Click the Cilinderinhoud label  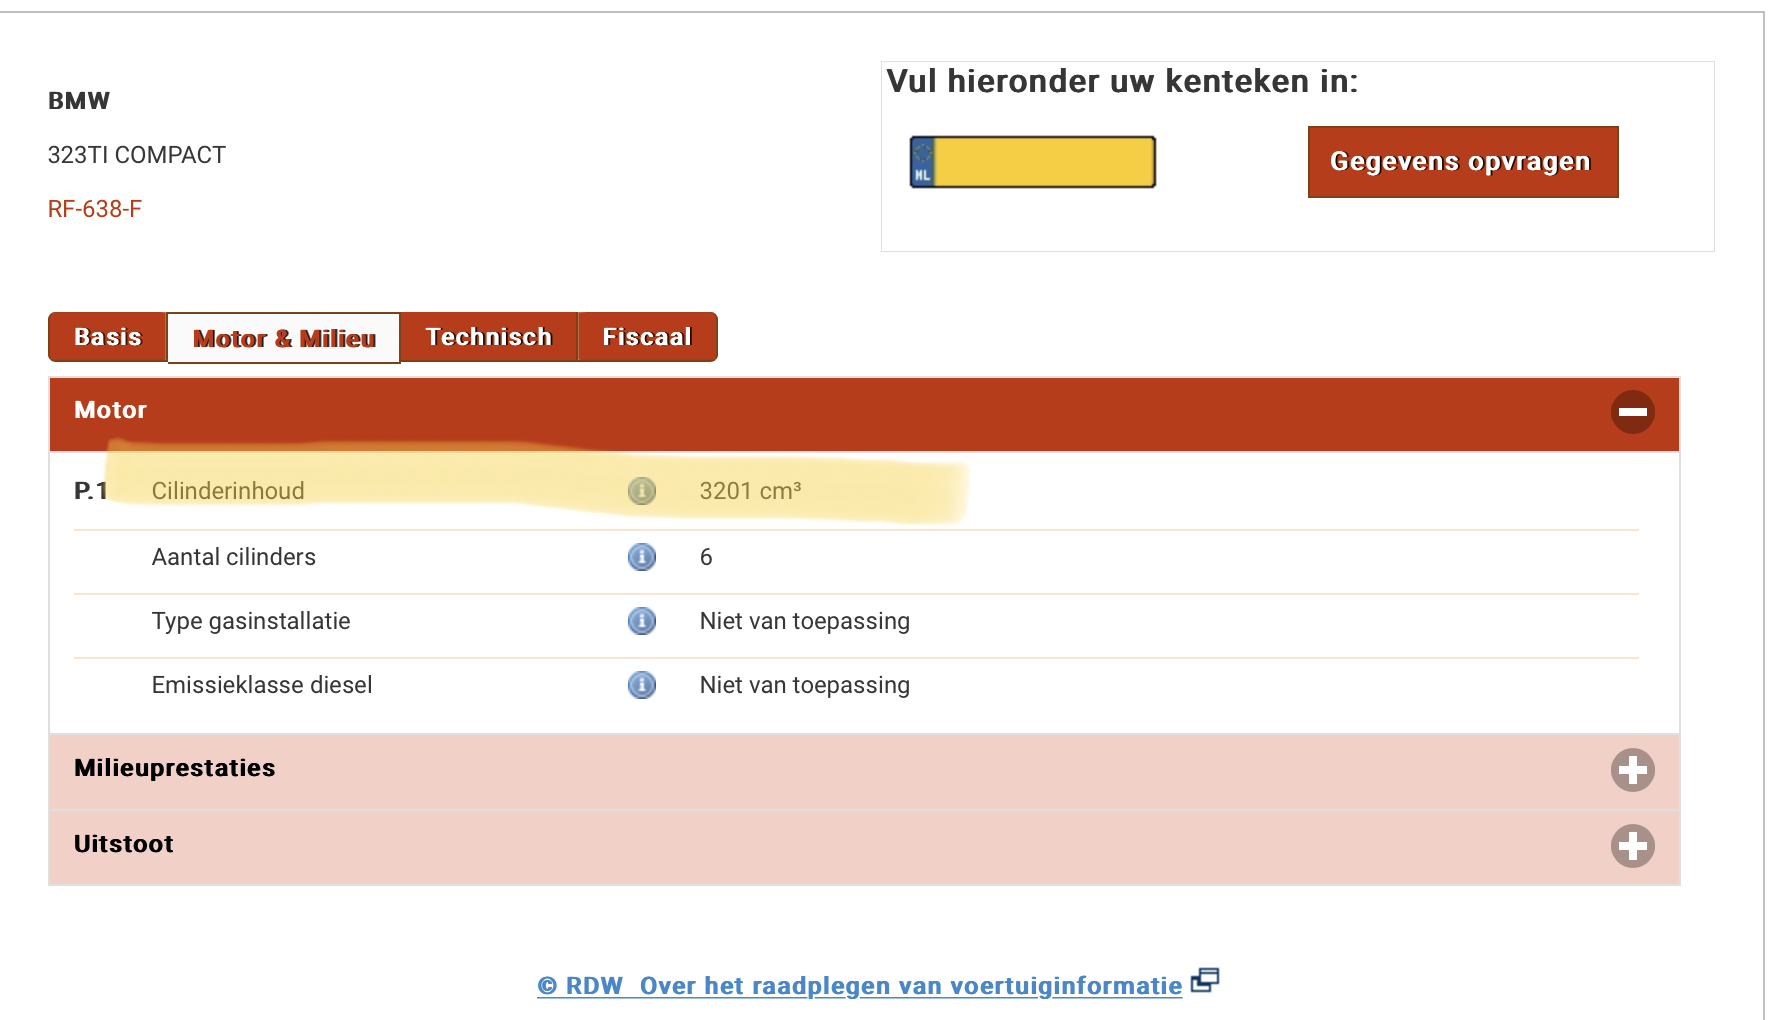[228, 491]
